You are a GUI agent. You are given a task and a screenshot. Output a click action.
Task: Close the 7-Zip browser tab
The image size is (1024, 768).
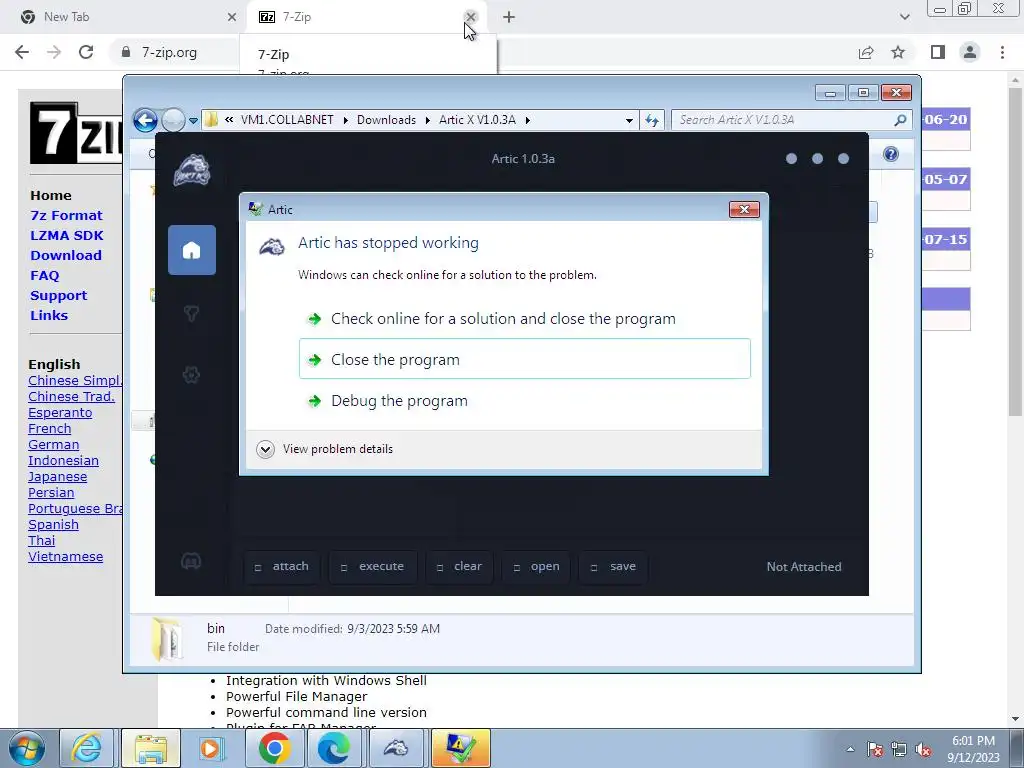pos(470,17)
